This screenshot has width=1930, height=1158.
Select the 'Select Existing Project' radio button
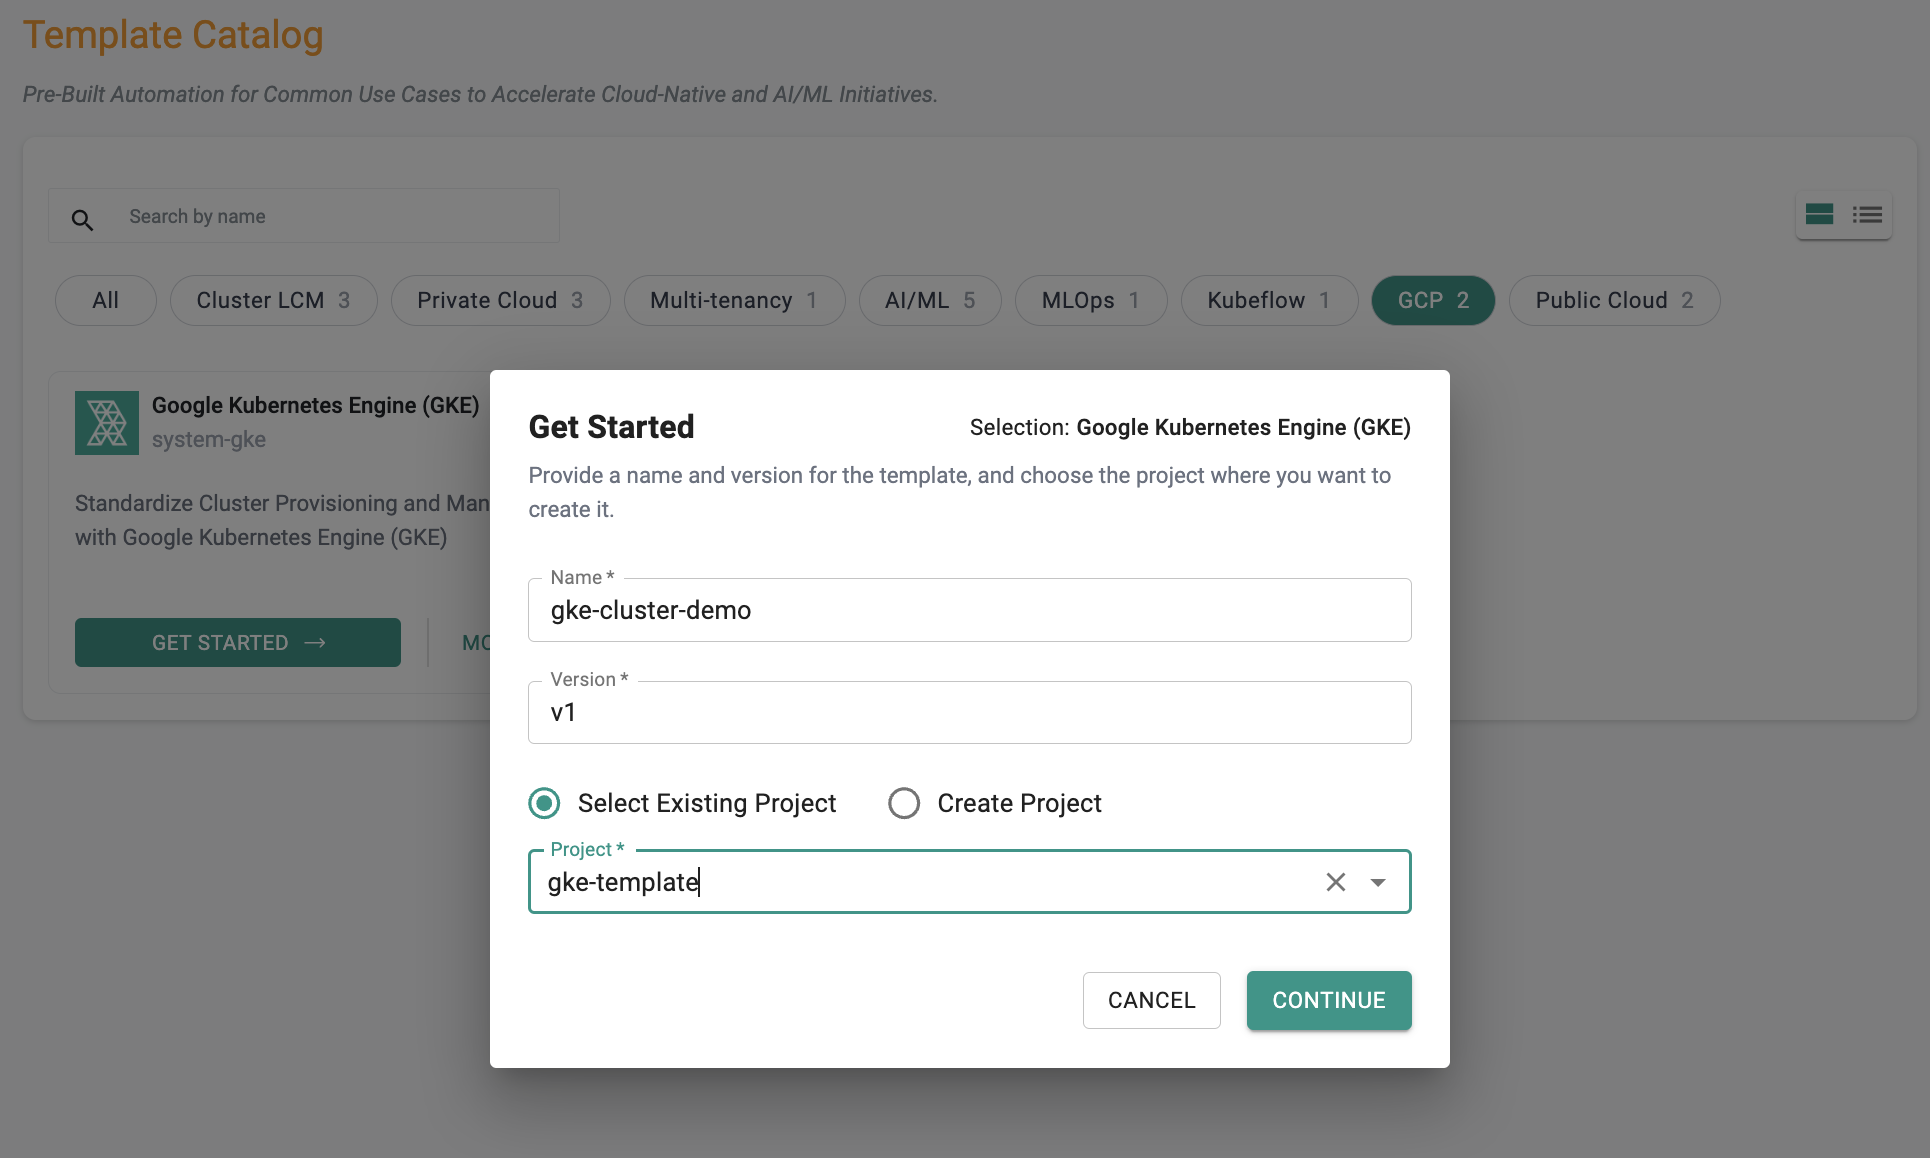point(545,801)
